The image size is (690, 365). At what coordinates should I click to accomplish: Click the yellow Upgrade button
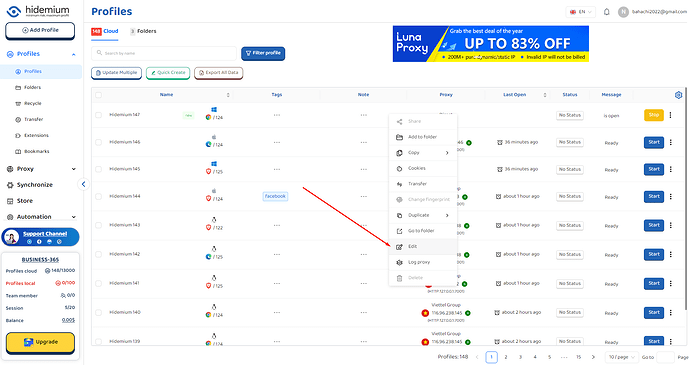[x=40, y=342]
